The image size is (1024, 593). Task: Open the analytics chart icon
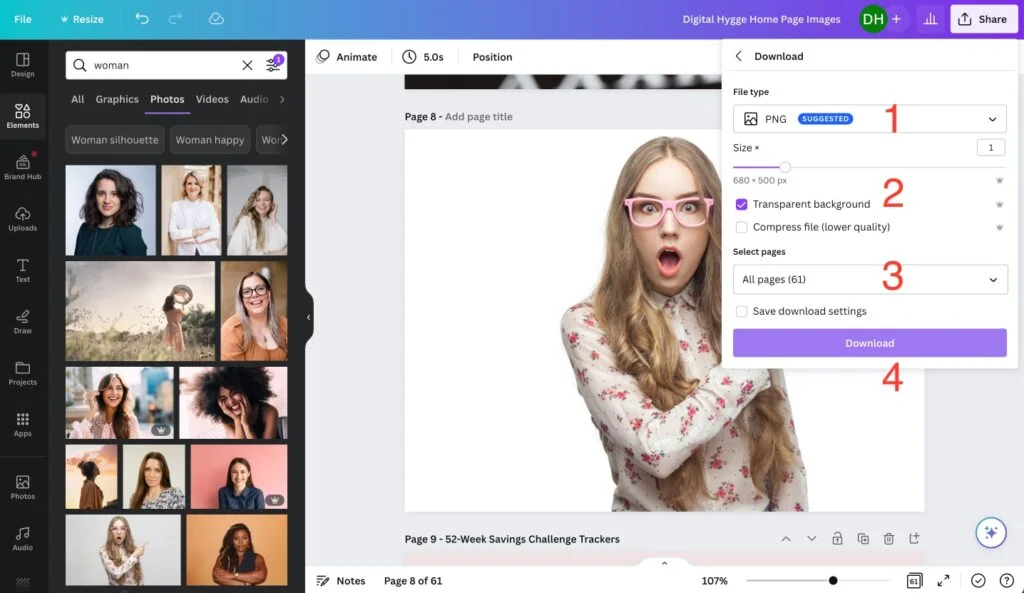[930, 19]
